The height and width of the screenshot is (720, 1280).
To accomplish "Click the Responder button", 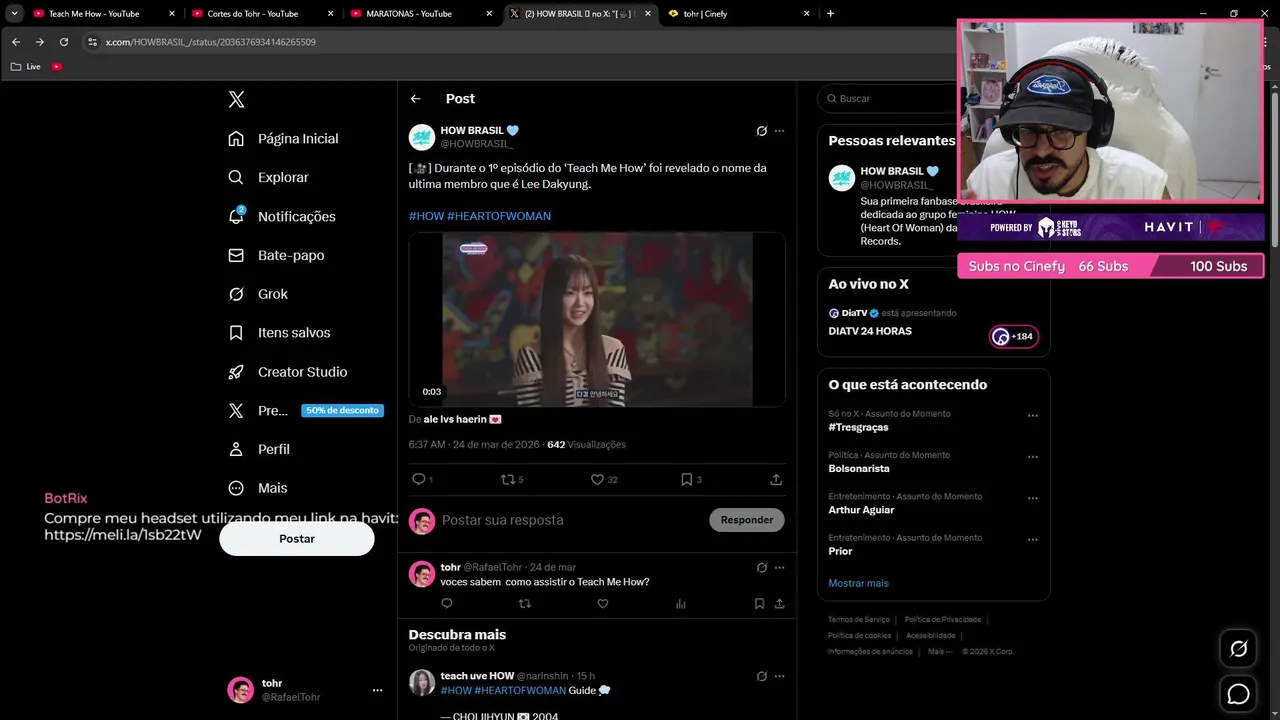I will (x=747, y=520).
